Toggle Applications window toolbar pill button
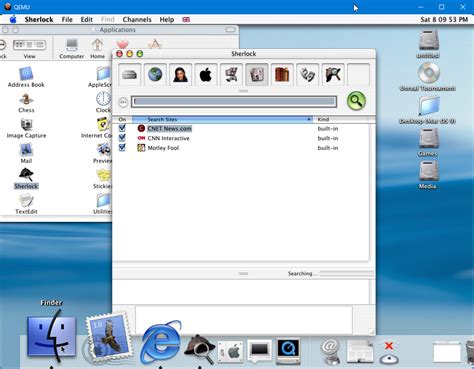The image size is (474, 369). click(230, 30)
